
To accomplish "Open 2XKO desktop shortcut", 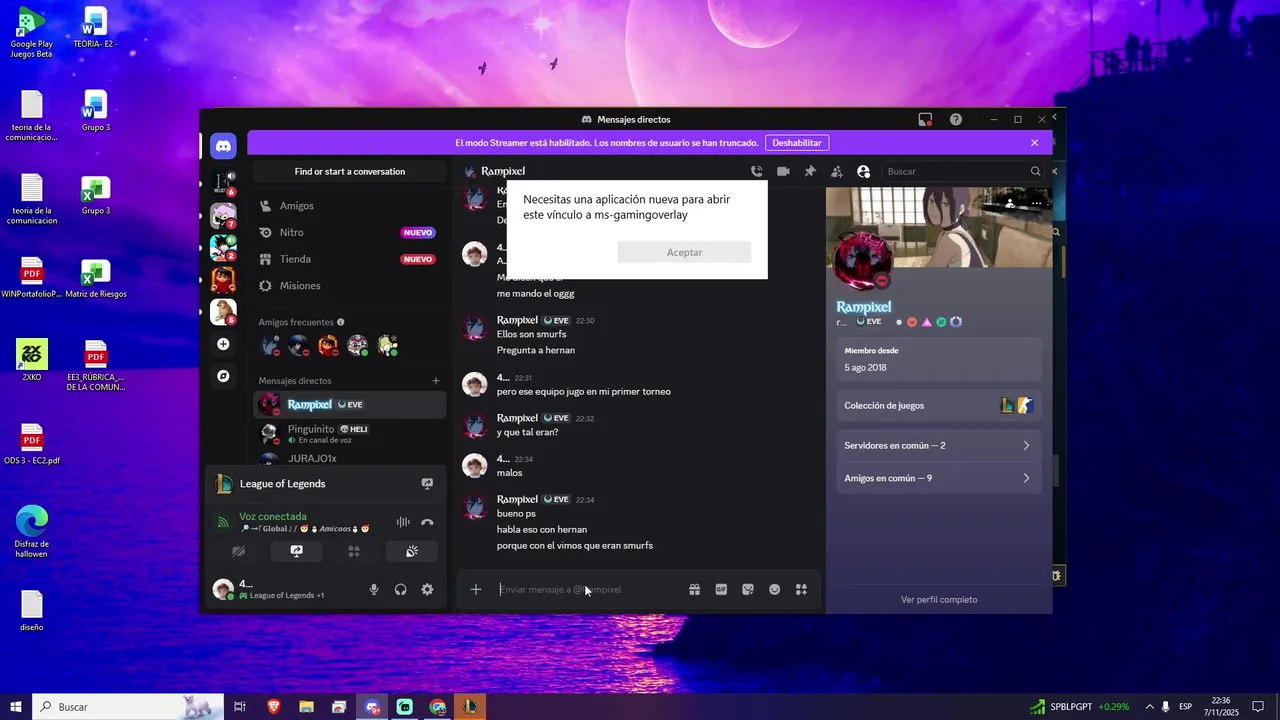I will 31,361.
